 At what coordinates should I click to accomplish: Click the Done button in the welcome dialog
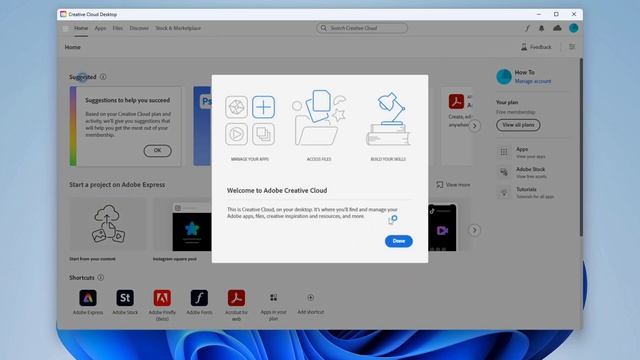coord(398,241)
